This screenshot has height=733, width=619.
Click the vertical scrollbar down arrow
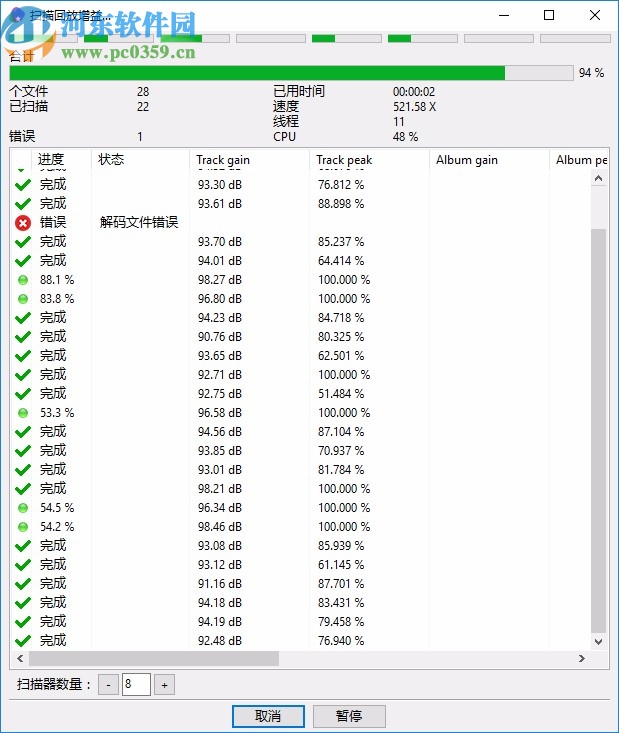[598, 642]
